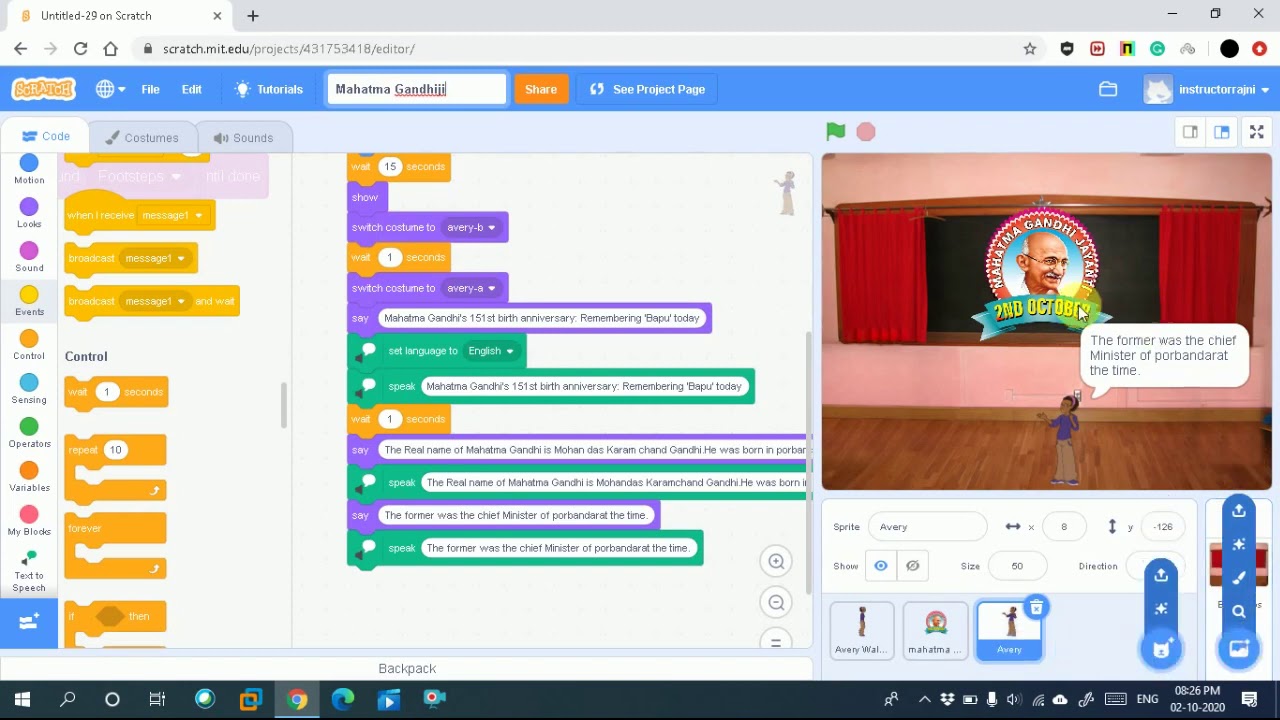Show the sprite using the eye toggle
This screenshot has height=720, width=1280.
tap(881, 566)
